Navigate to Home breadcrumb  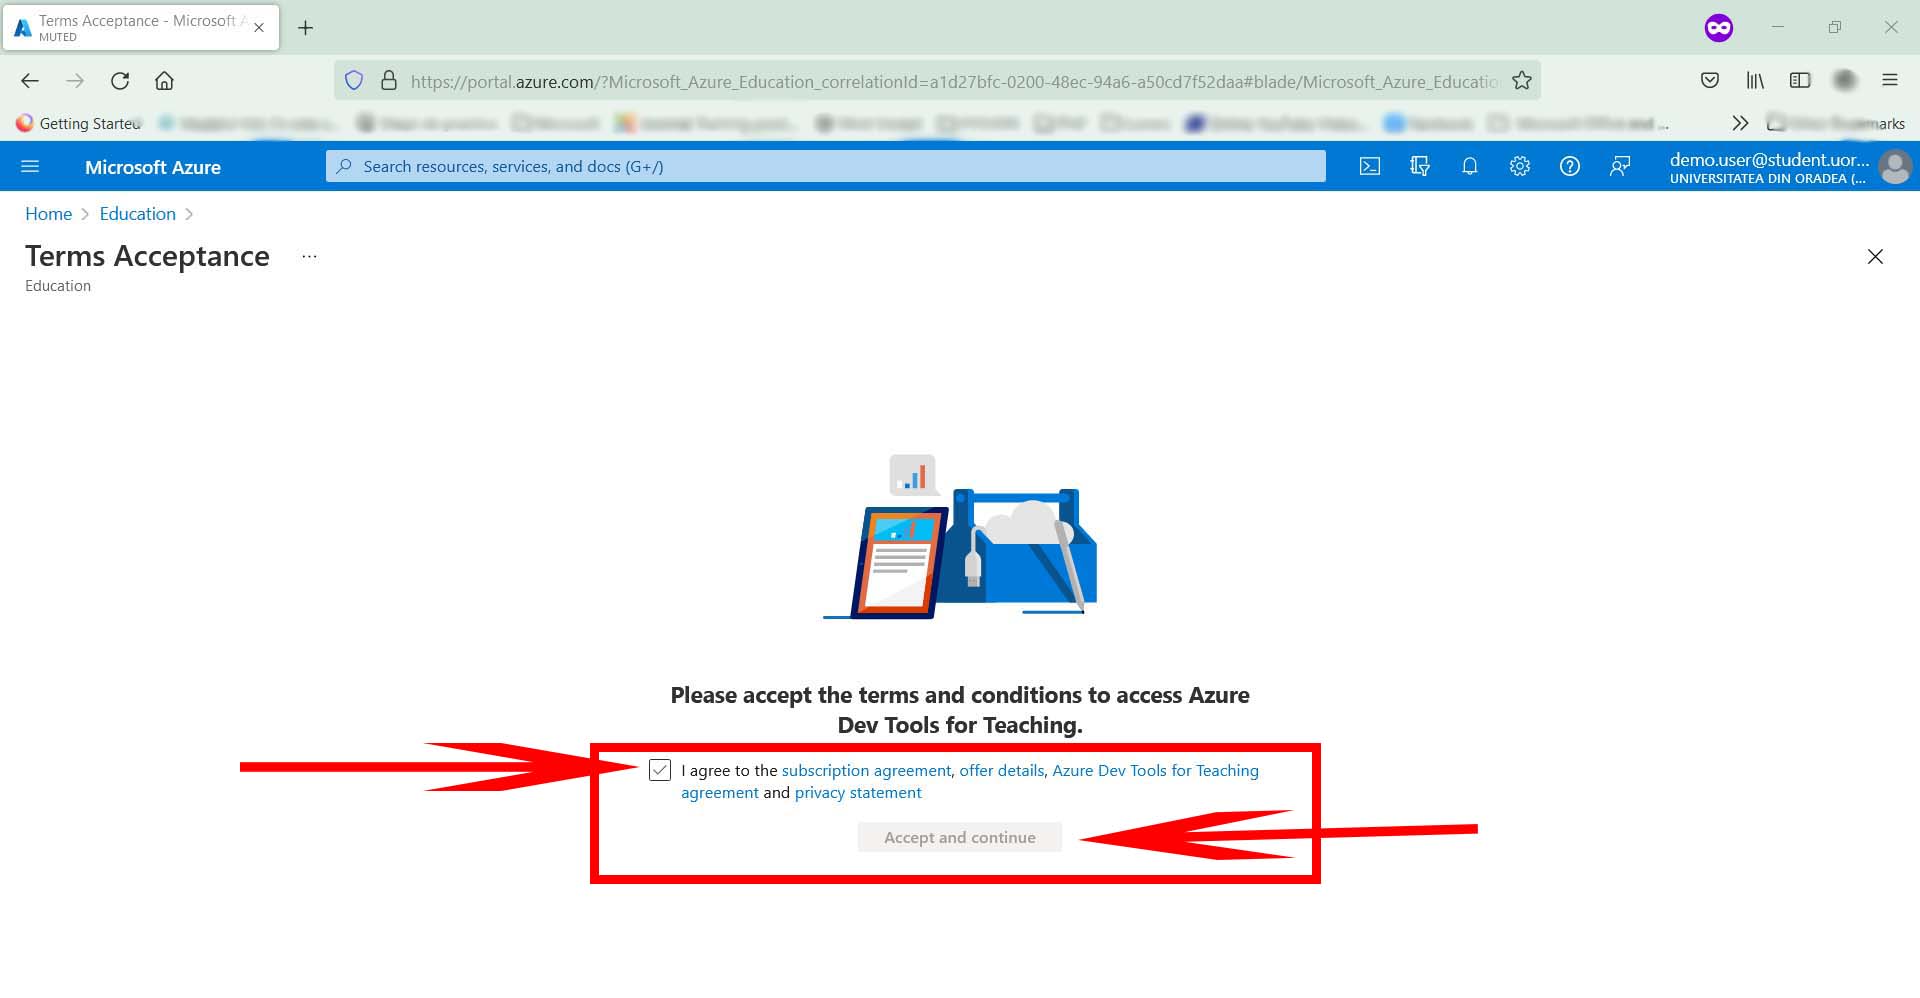(48, 214)
